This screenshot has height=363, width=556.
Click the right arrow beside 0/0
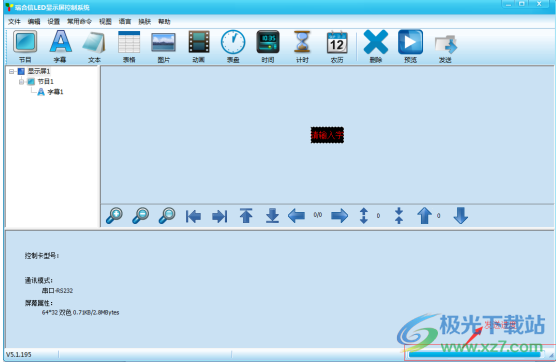pyautogui.click(x=339, y=216)
